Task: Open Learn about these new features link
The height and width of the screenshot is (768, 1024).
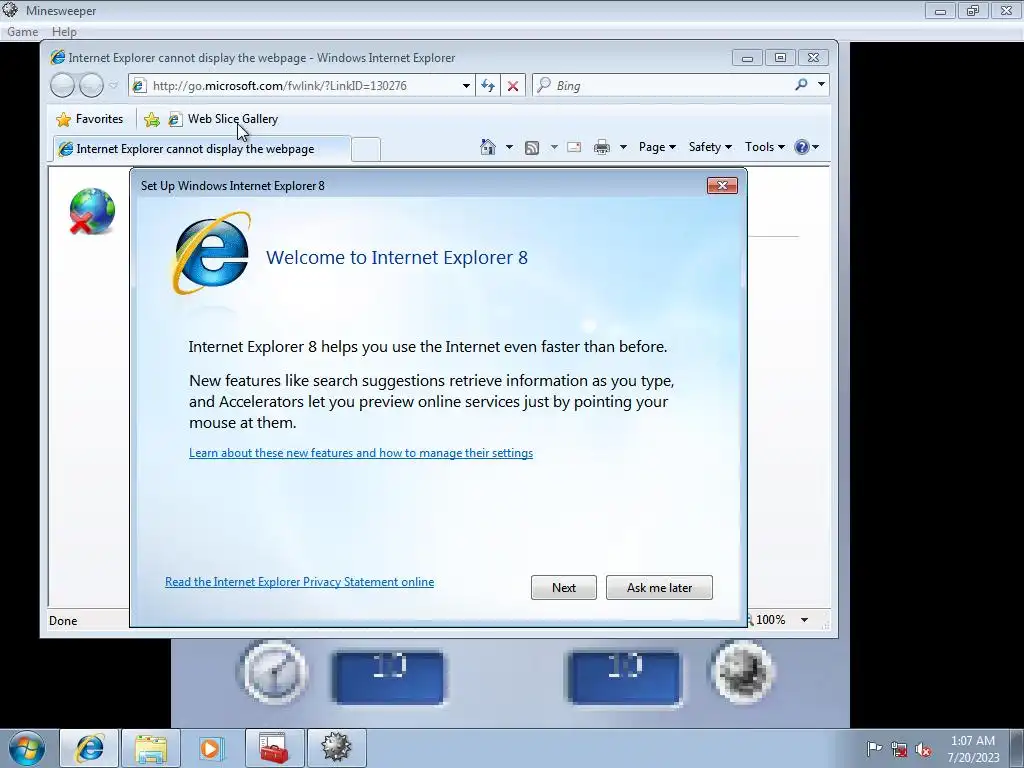Action: (x=360, y=453)
